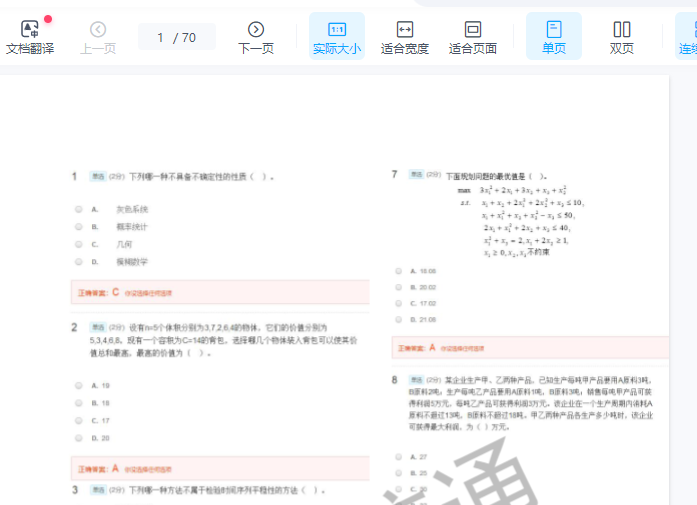
Task: Click correct answer A box under question 2
Action: tap(220, 469)
